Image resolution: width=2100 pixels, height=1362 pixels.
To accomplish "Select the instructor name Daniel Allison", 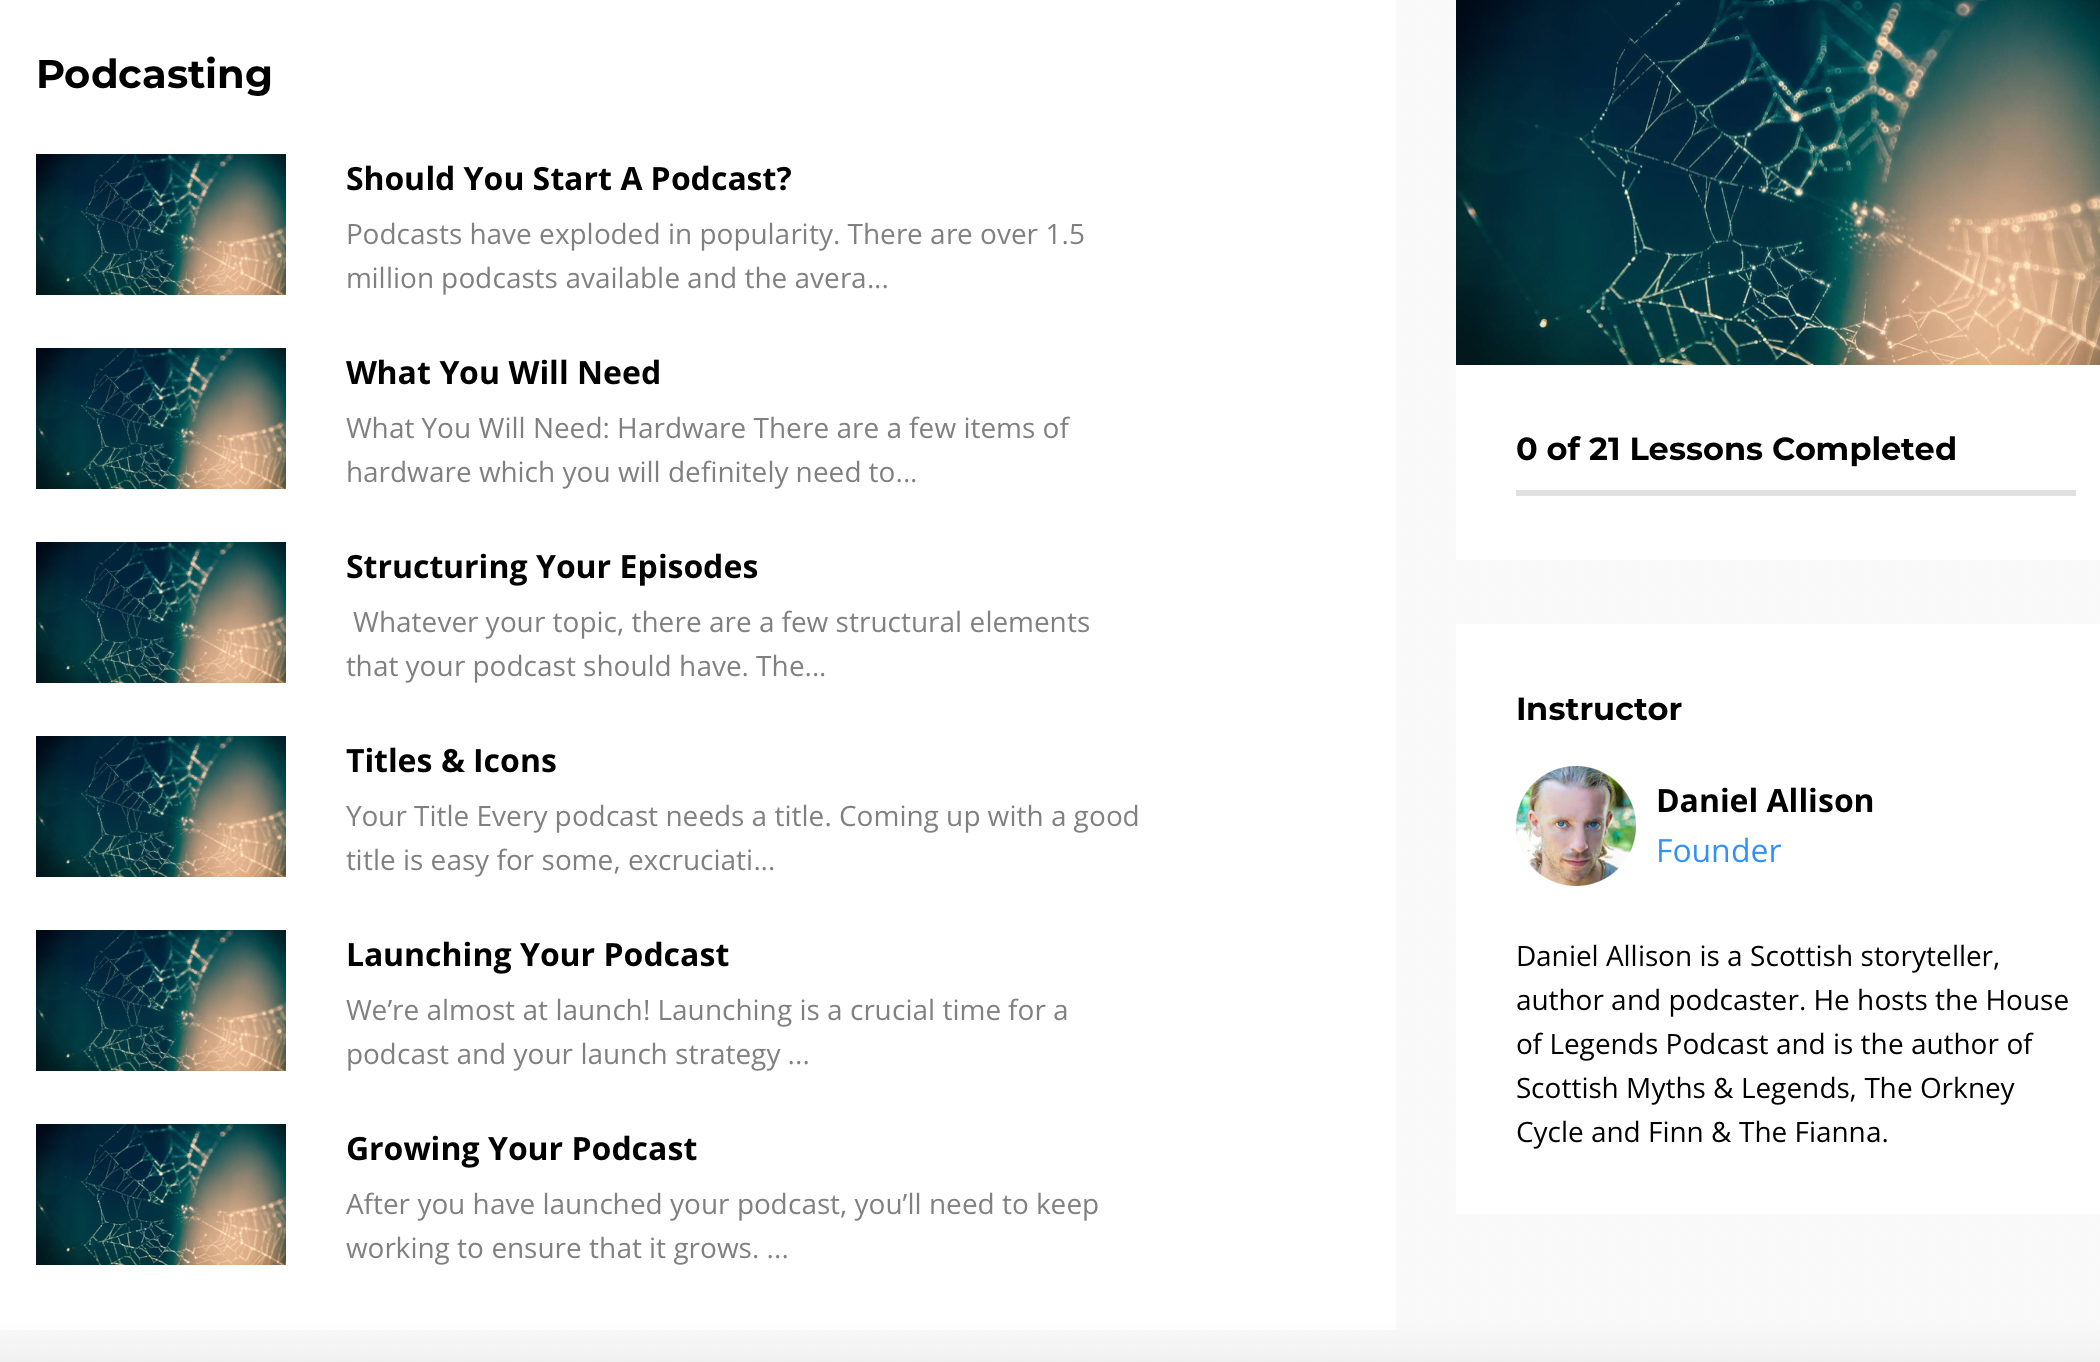I will click(x=1765, y=801).
